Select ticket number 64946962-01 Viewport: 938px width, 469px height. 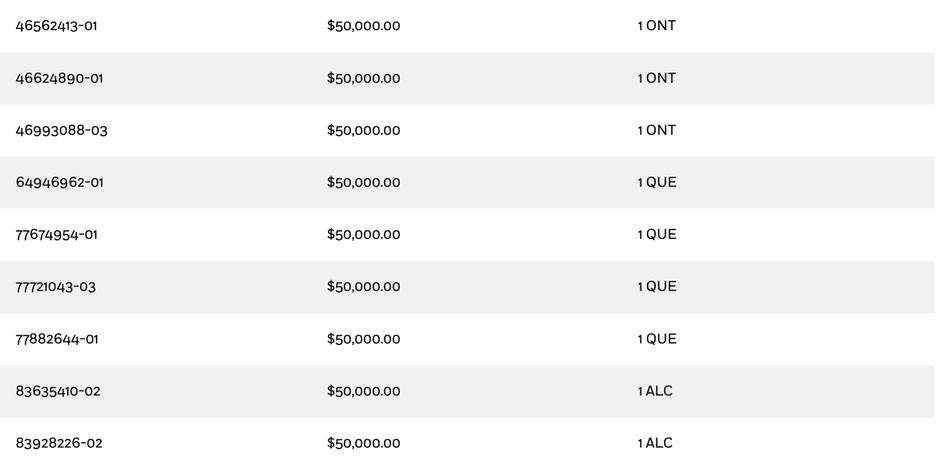point(59,182)
